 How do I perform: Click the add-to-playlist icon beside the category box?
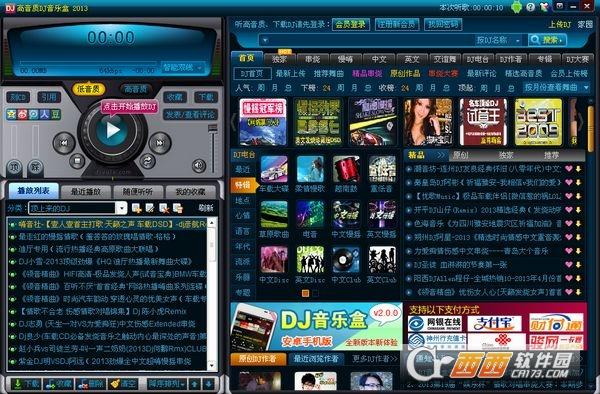(136, 208)
